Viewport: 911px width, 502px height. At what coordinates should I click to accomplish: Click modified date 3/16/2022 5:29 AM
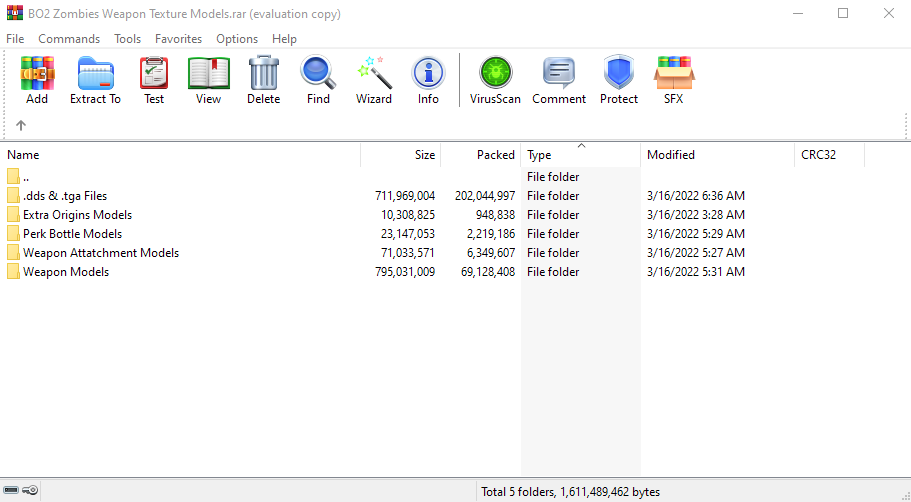(696, 234)
